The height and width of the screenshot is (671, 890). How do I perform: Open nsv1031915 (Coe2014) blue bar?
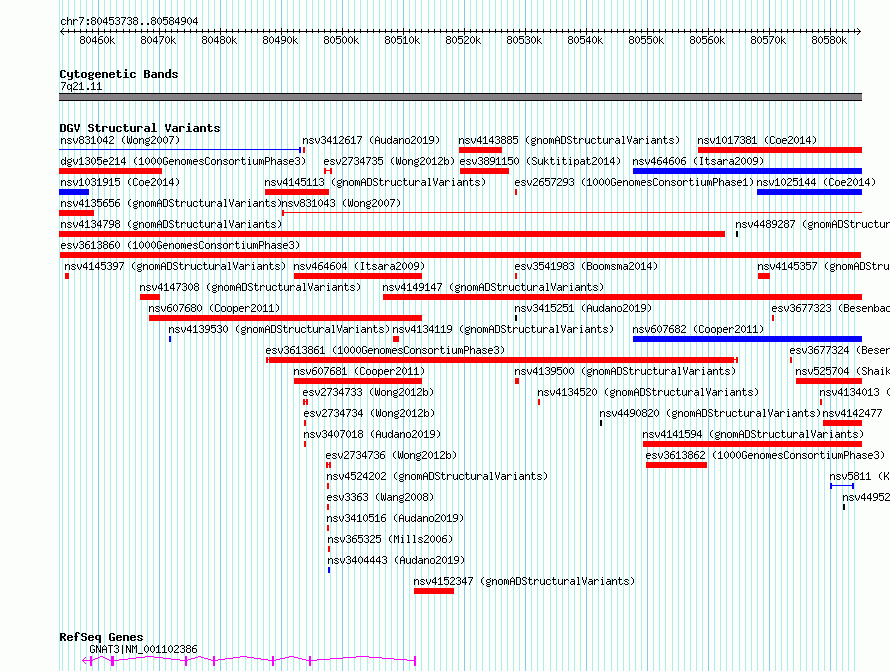point(74,192)
